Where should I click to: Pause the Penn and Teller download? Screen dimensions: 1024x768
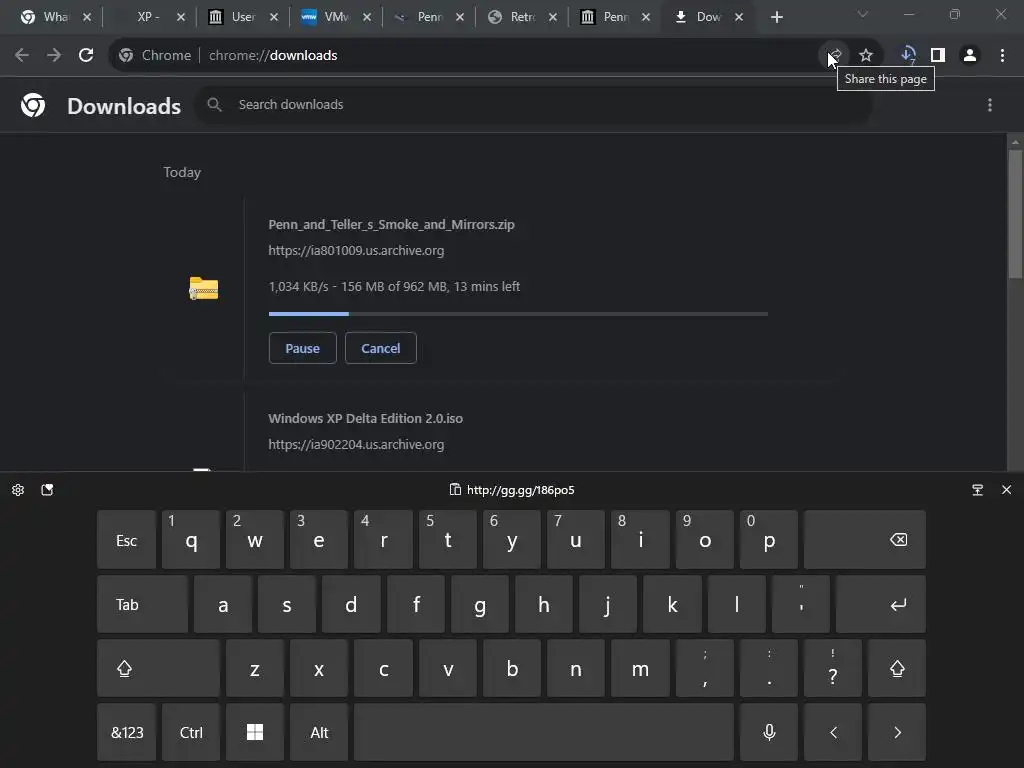(302, 348)
